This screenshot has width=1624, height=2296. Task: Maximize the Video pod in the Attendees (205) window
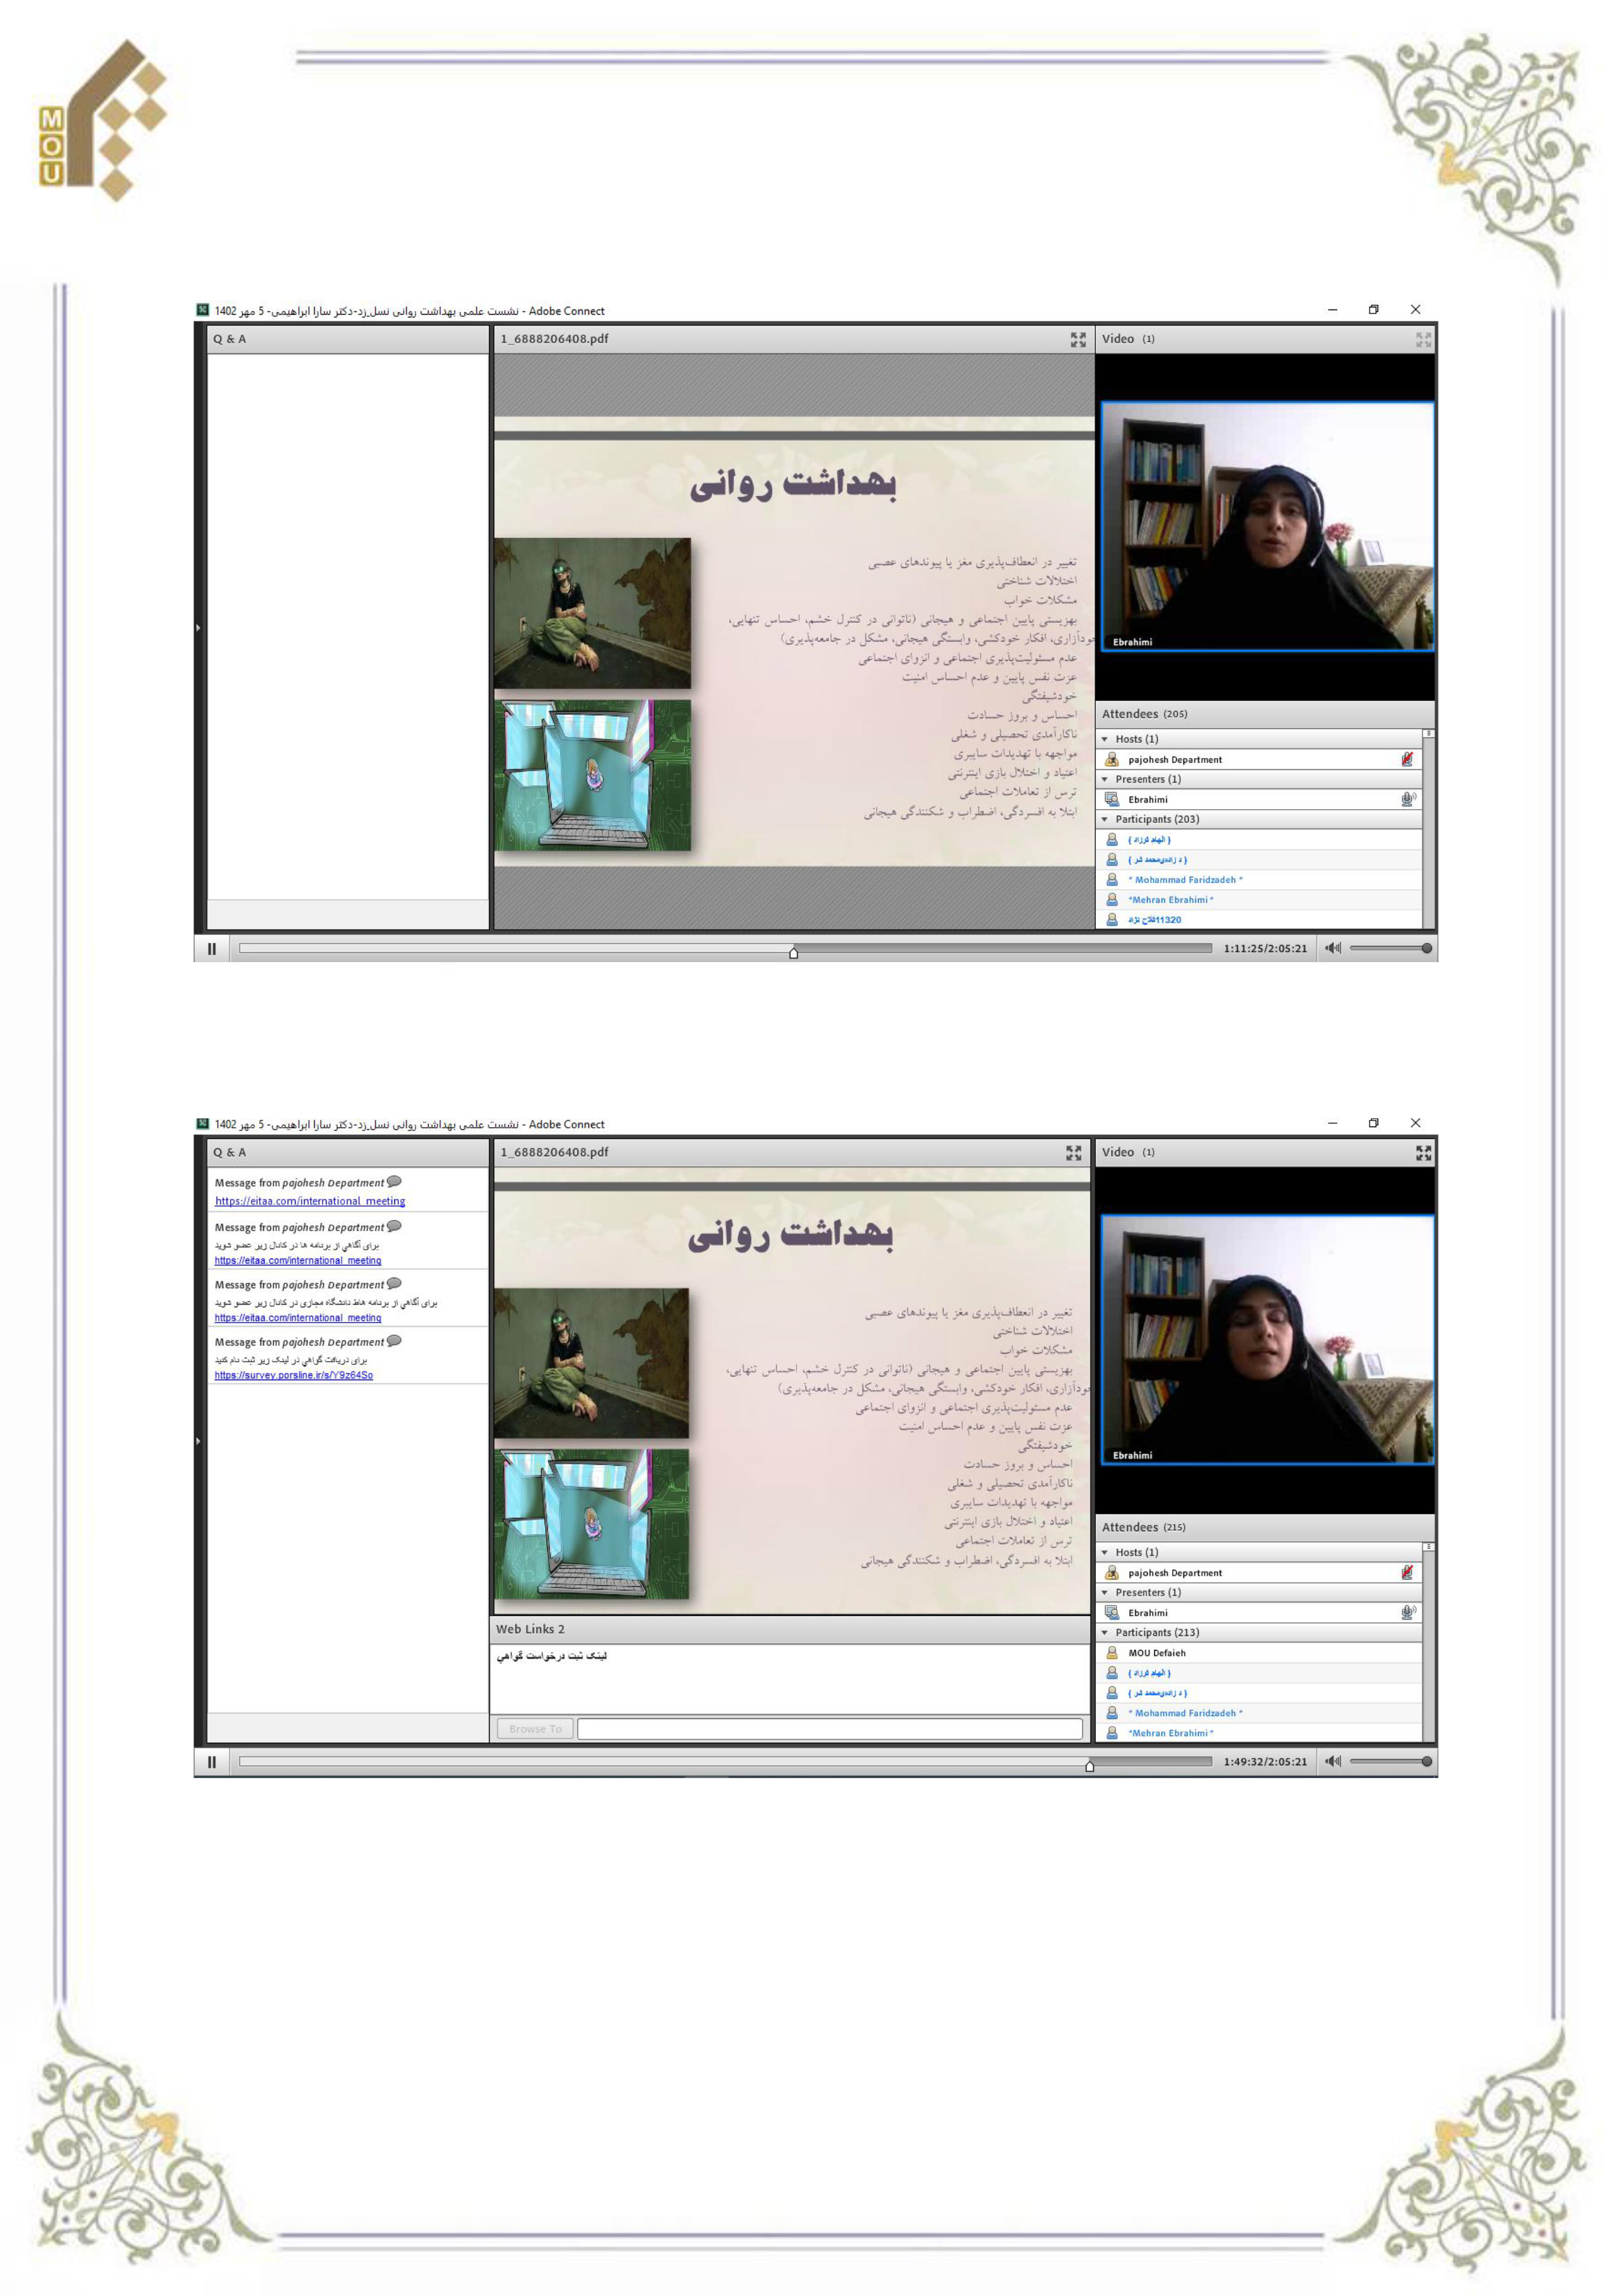tap(1423, 340)
